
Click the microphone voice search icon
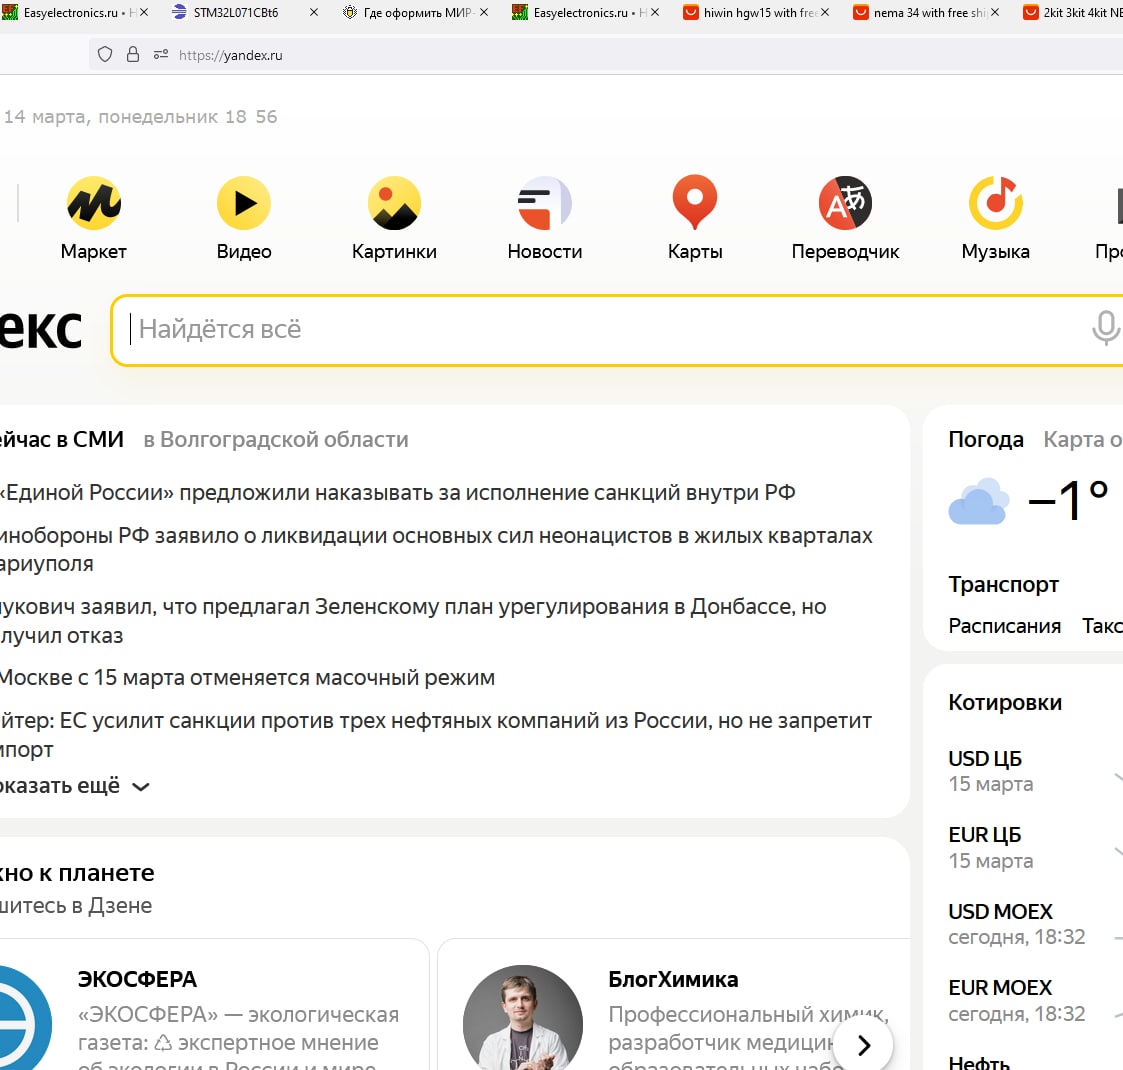pos(1105,329)
